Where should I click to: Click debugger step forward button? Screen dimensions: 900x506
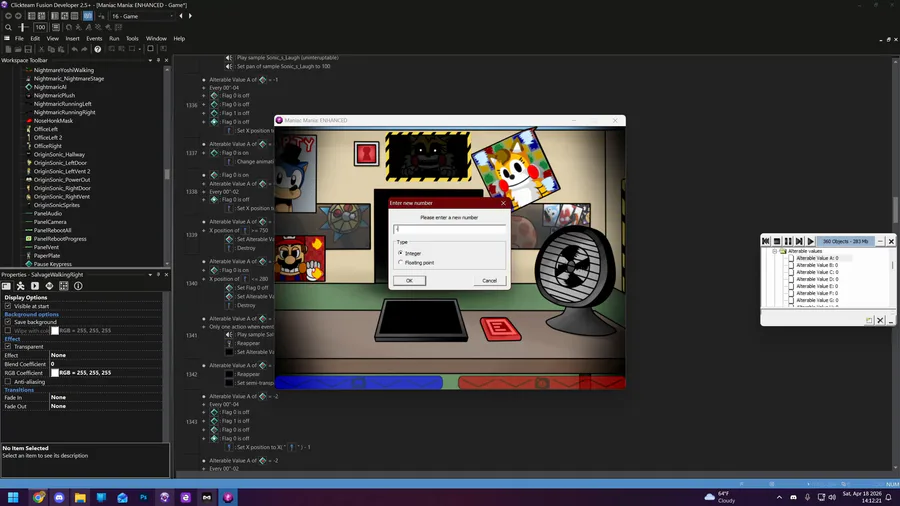pyautogui.click(x=799, y=242)
